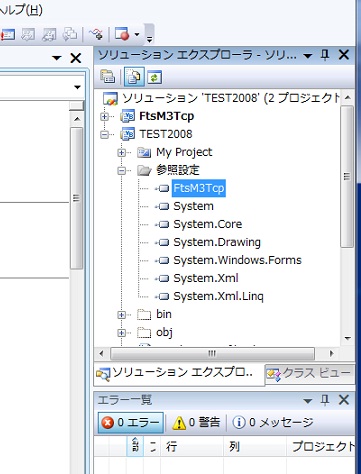Toggle Show All Files in Solution Explorer
This screenshot has height=474, width=361.
coord(134,77)
